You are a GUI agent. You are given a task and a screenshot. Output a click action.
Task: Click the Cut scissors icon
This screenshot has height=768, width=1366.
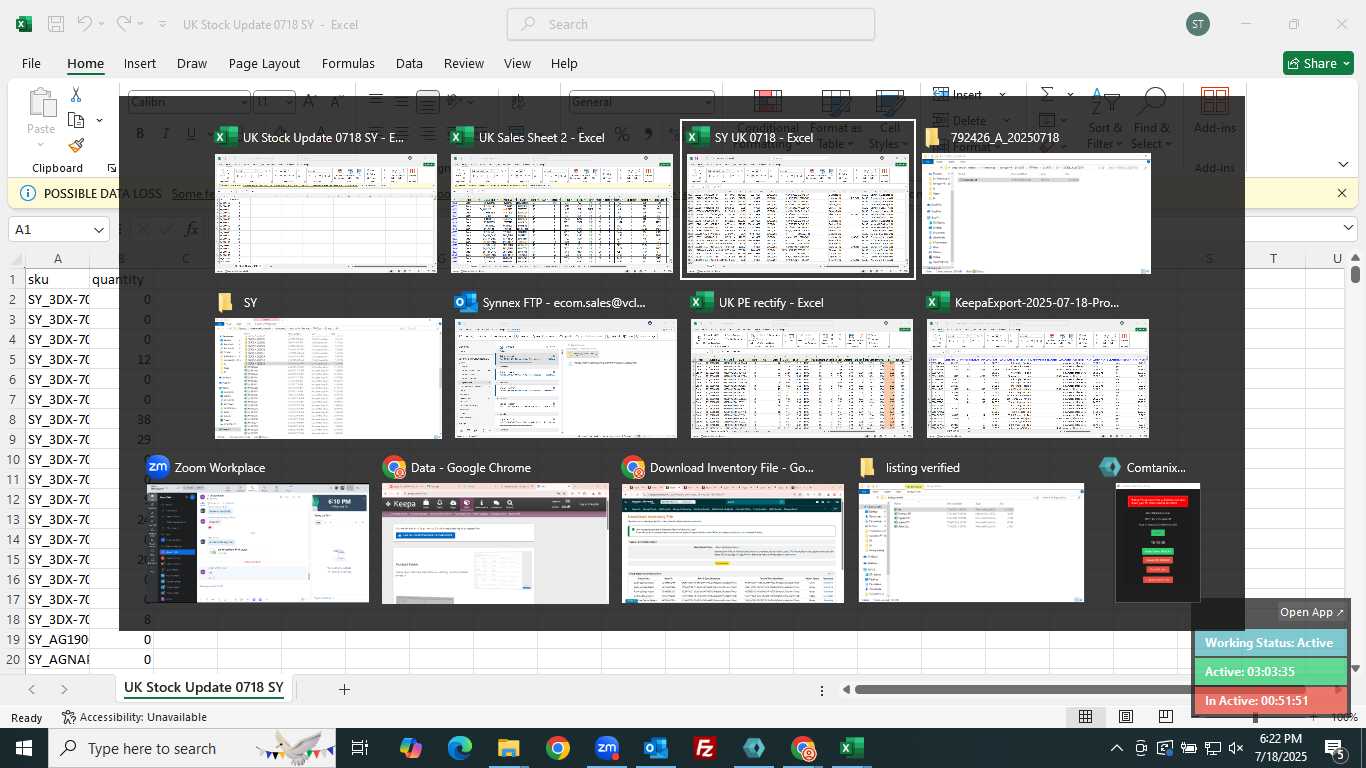[x=75, y=94]
